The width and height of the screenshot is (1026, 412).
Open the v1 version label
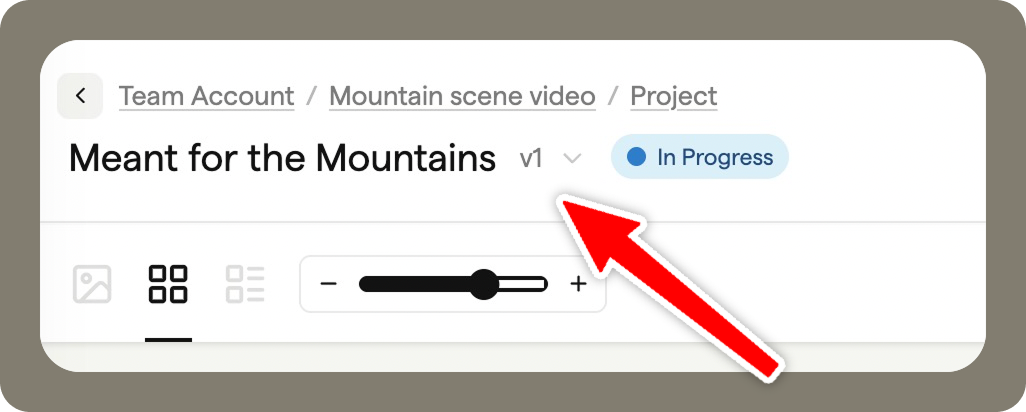(532, 158)
